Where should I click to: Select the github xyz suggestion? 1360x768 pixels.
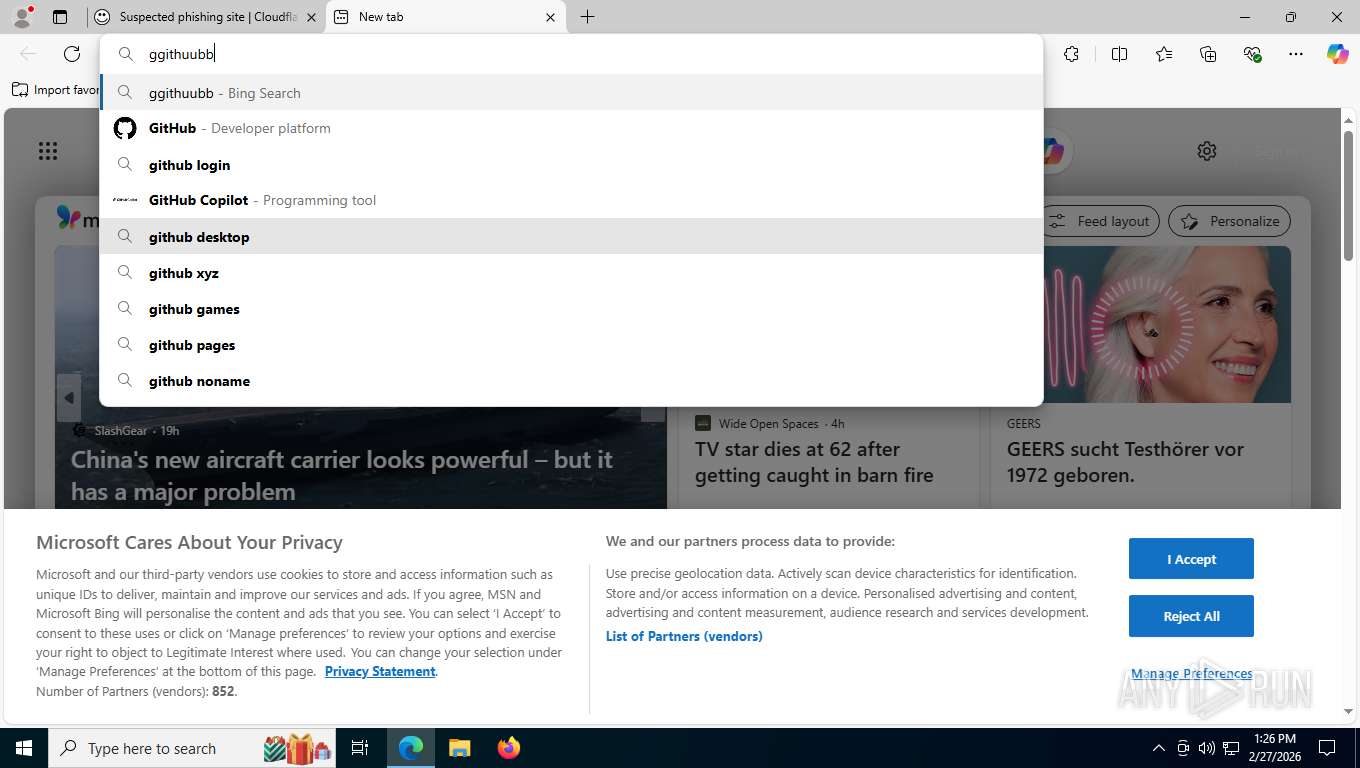coord(572,273)
